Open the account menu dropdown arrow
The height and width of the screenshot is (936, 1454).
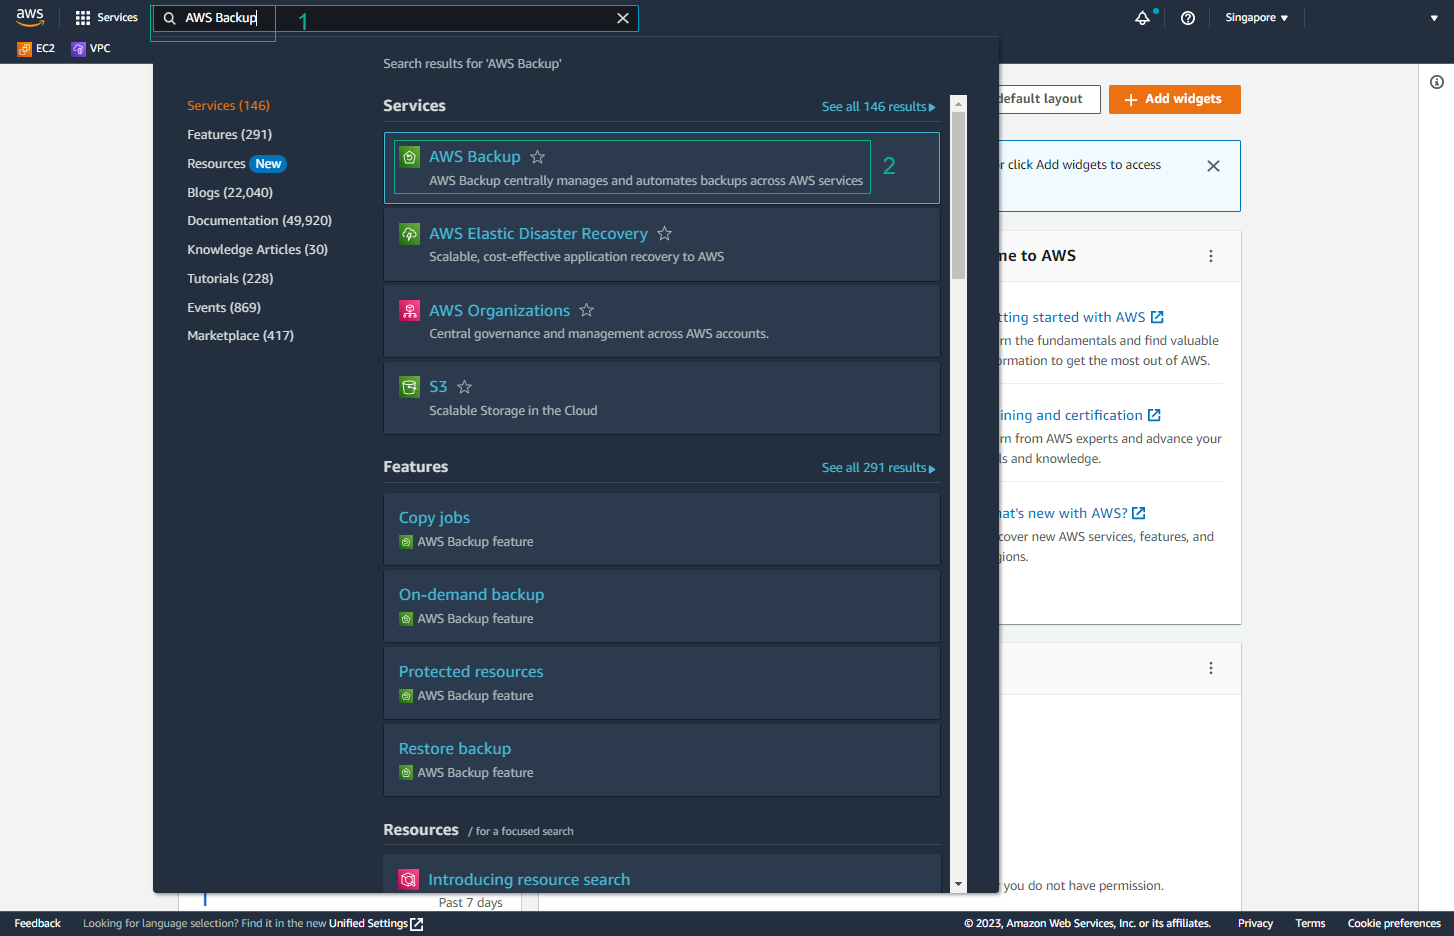1434,18
